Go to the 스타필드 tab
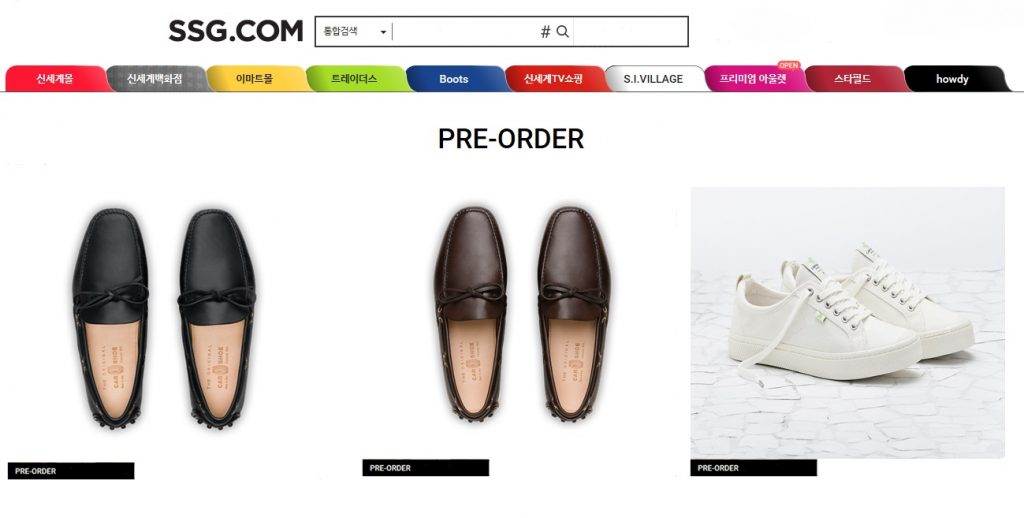Screen dimensions: 1024x518 click(853, 79)
